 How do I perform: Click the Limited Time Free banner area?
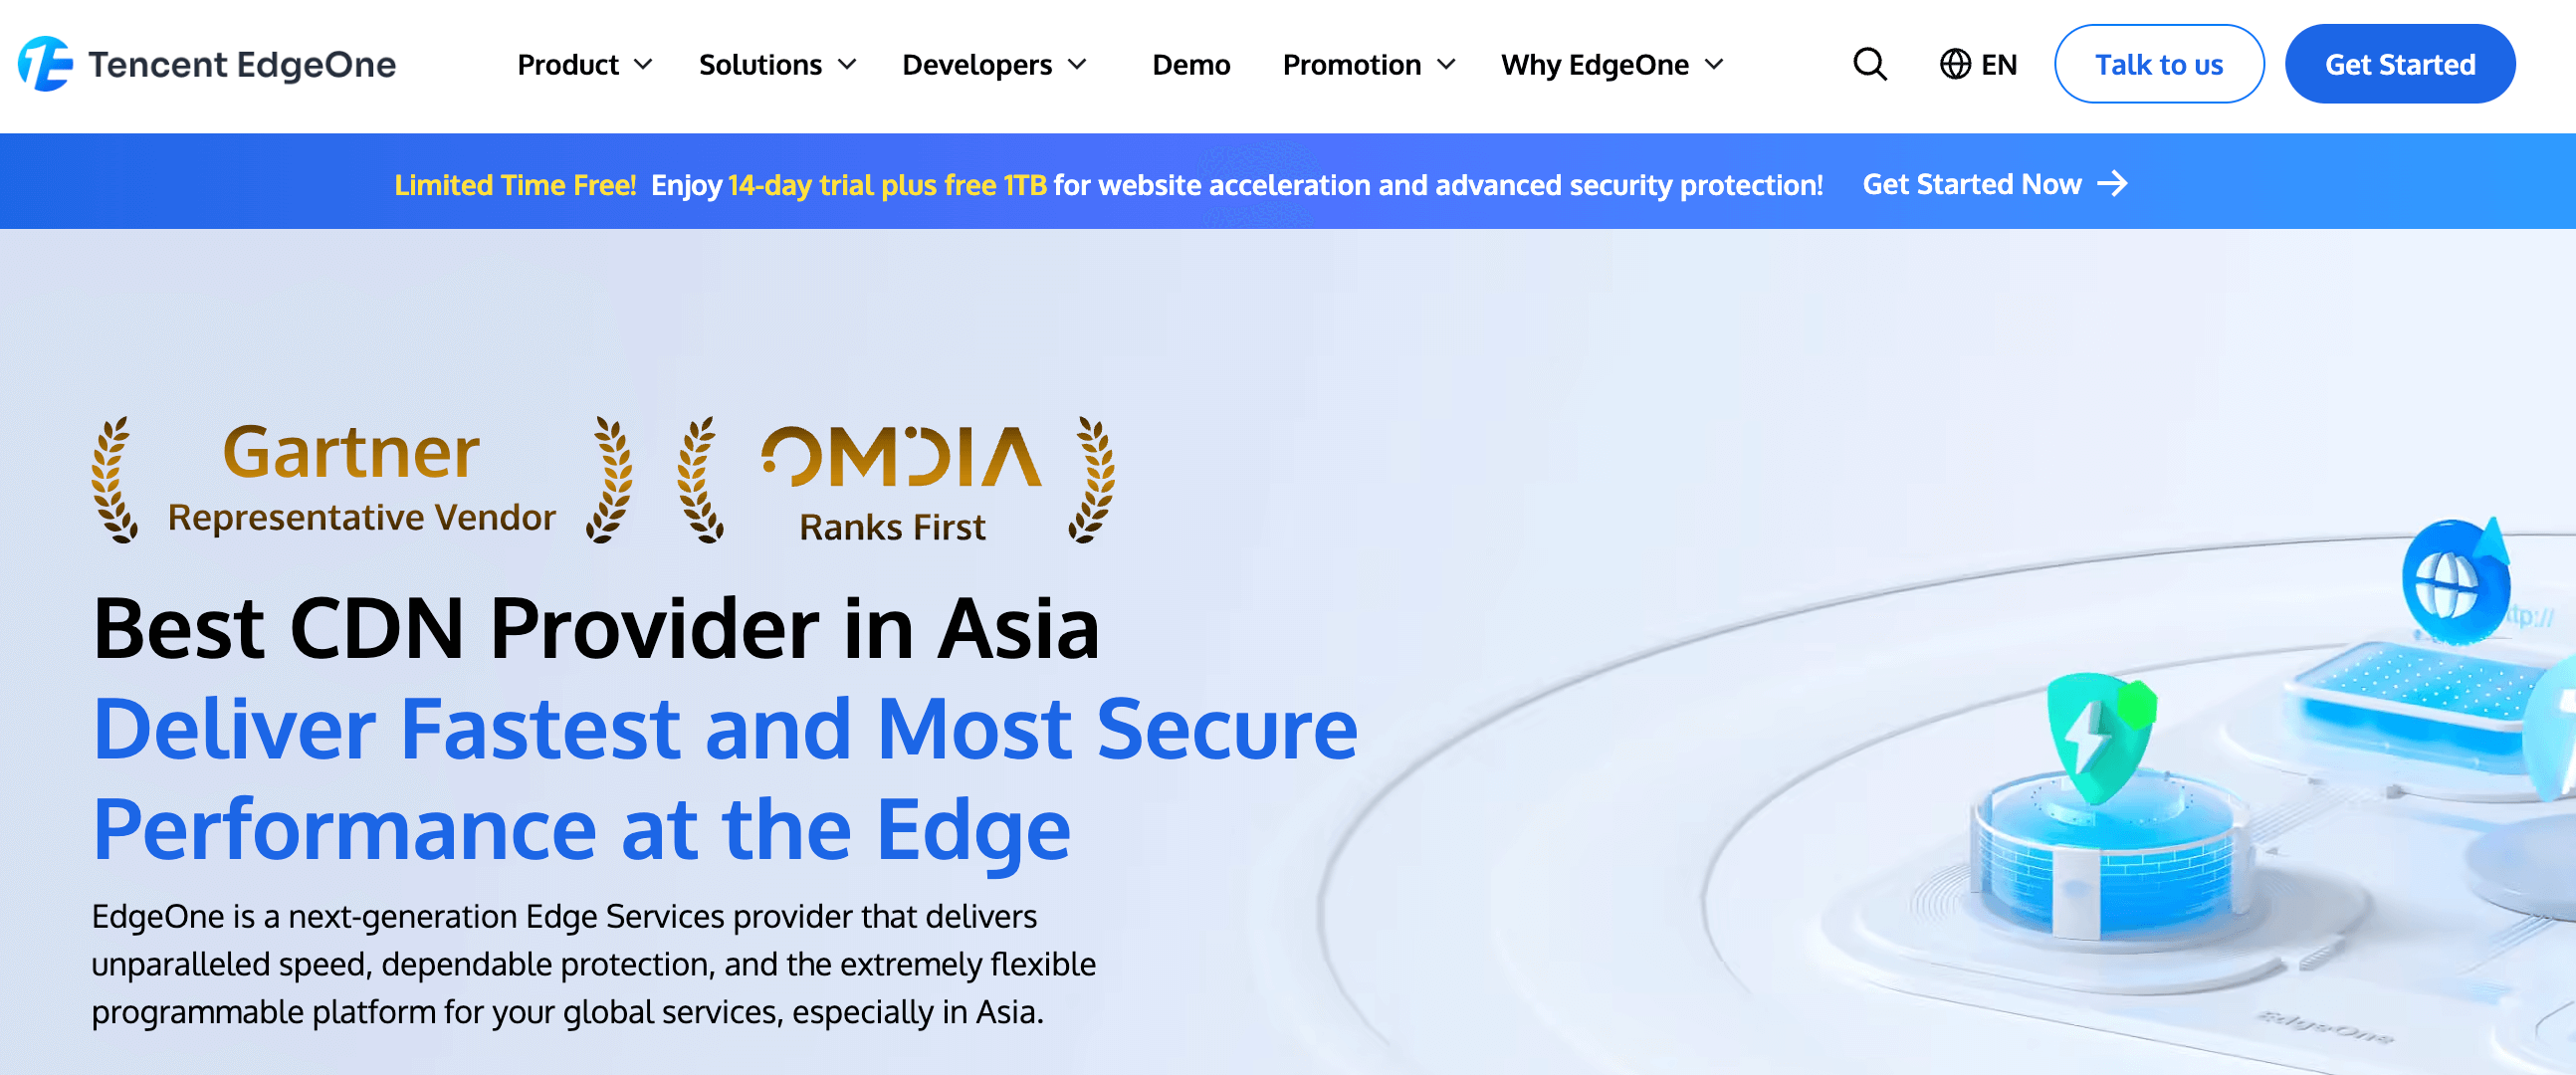[1288, 182]
